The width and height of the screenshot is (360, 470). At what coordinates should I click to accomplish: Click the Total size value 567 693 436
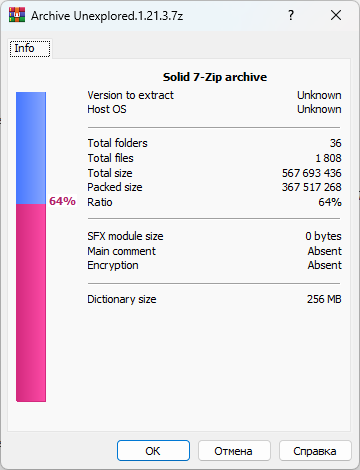point(312,173)
